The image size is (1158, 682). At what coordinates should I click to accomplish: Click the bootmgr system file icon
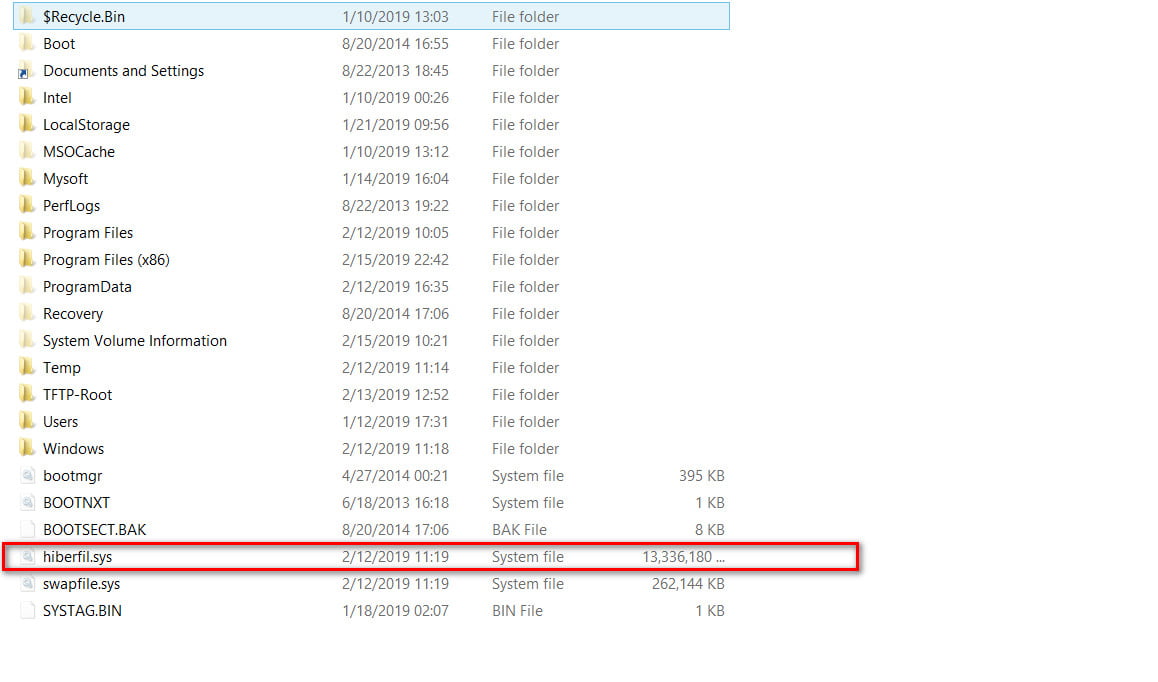tap(27, 476)
